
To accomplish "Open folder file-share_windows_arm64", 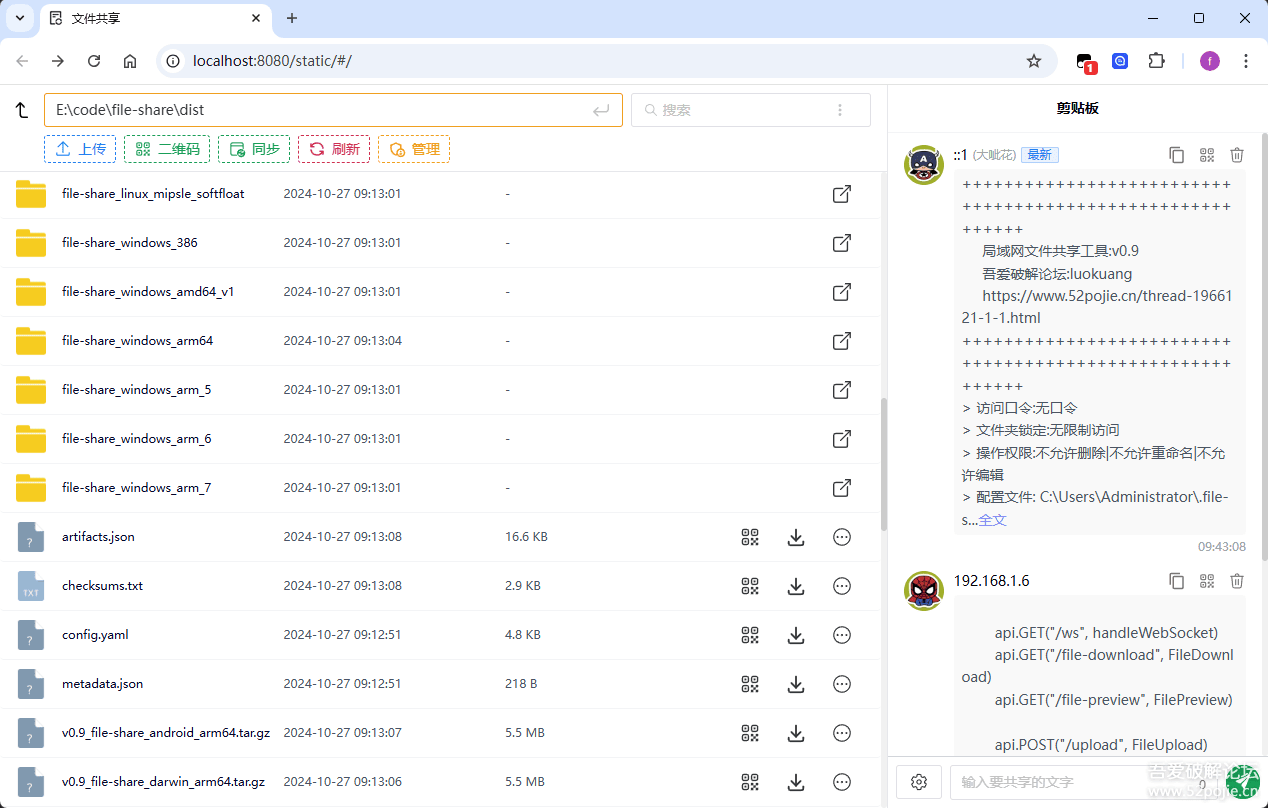I will point(137,341).
